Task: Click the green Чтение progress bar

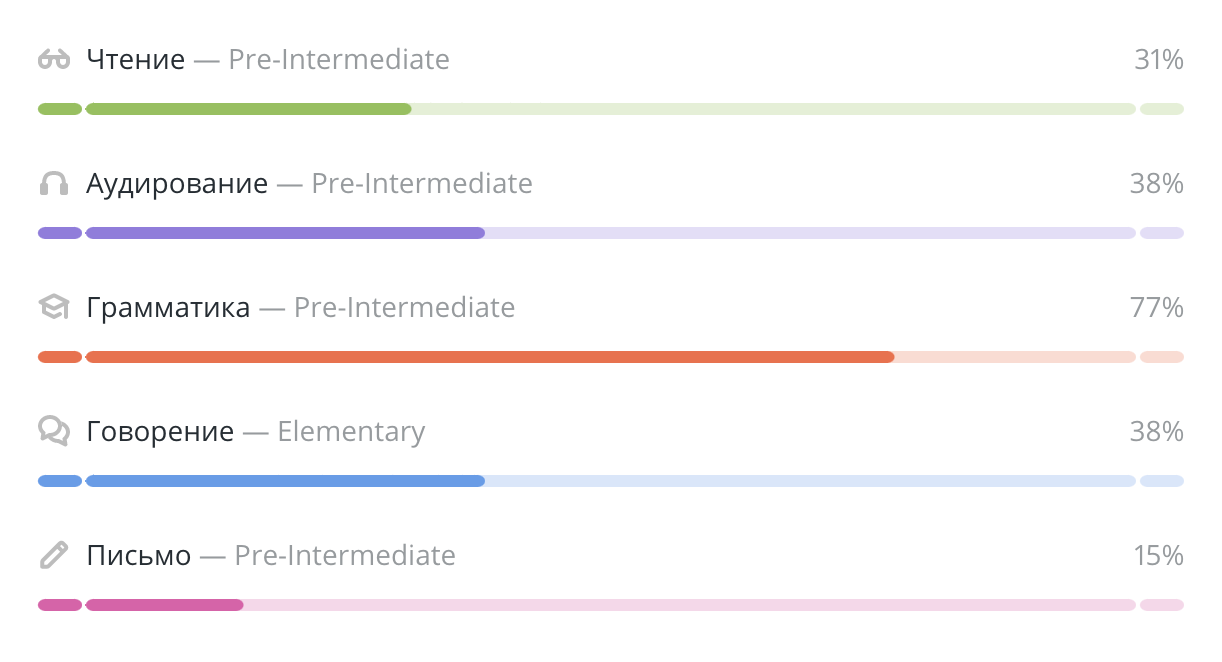Action: pyautogui.click(x=610, y=109)
